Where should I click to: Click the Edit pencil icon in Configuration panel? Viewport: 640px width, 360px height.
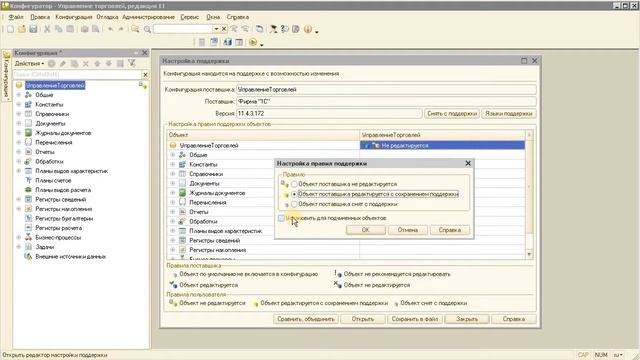(63, 63)
